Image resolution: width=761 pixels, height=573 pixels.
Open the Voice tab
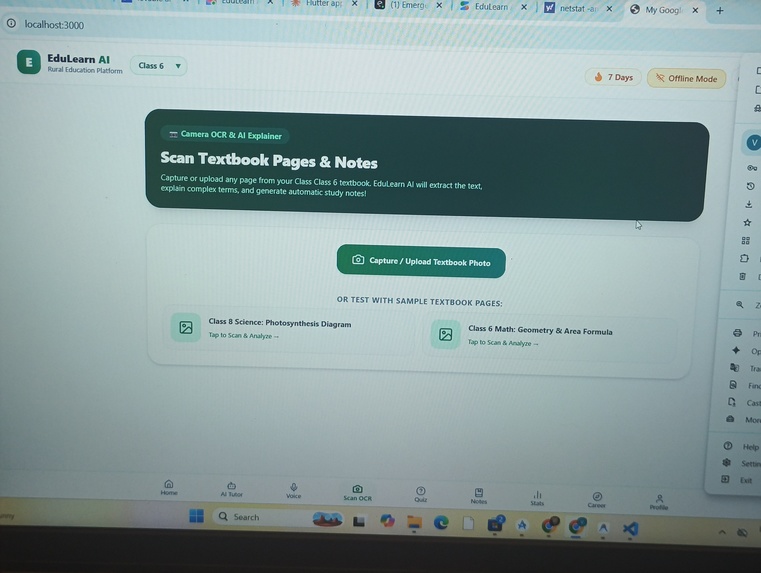pyautogui.click(x=294, y=491)
